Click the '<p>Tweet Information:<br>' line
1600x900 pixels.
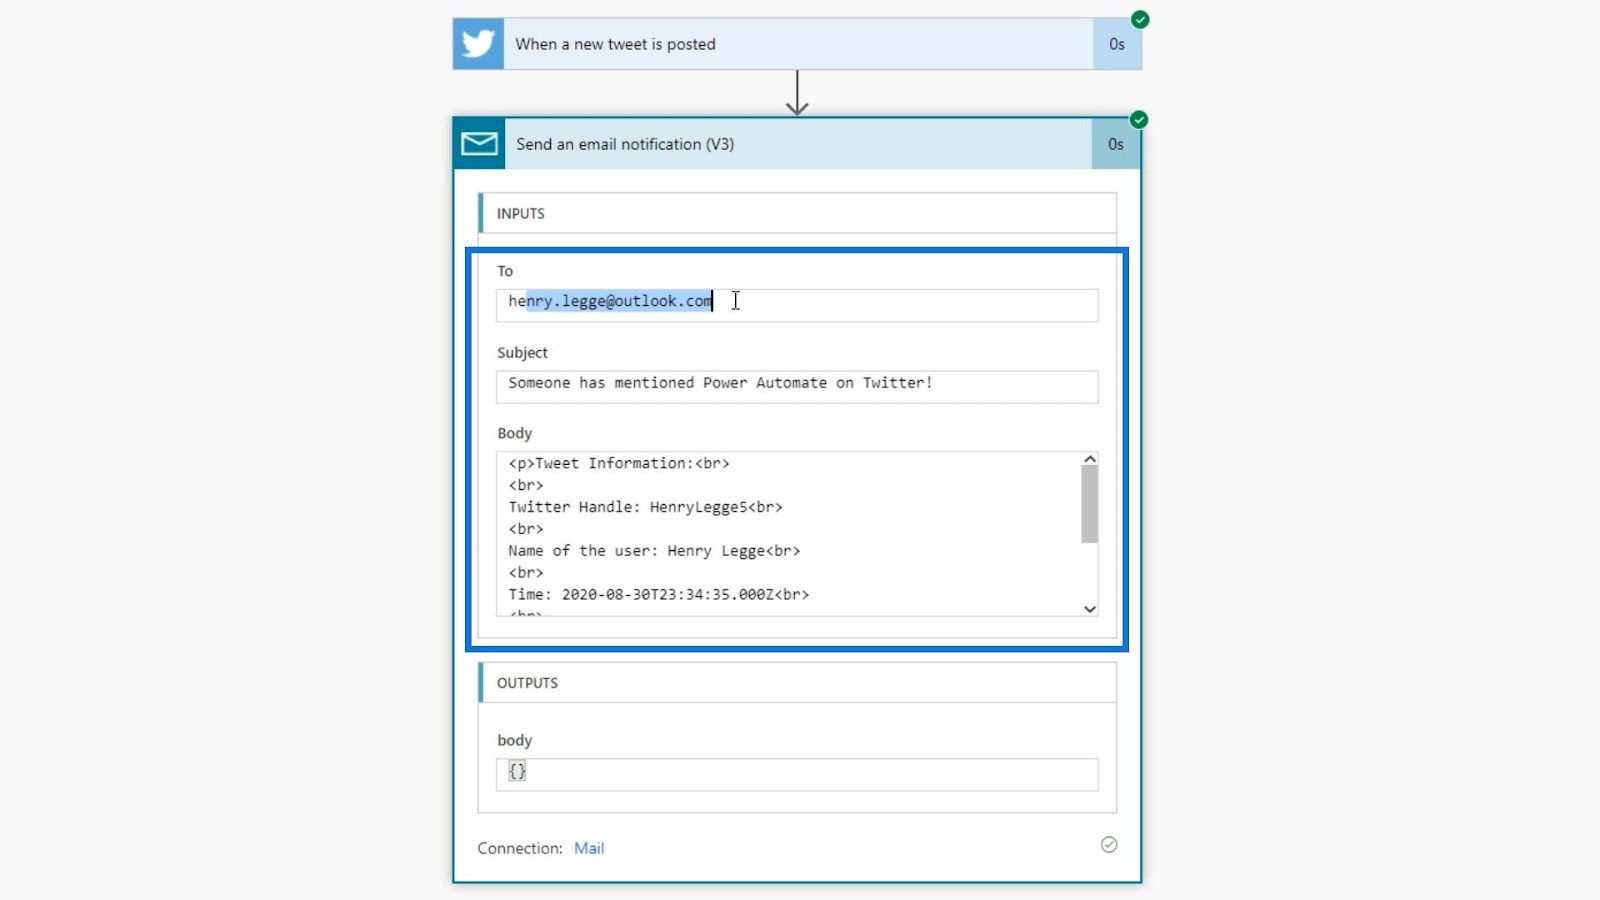click(619, 463)
